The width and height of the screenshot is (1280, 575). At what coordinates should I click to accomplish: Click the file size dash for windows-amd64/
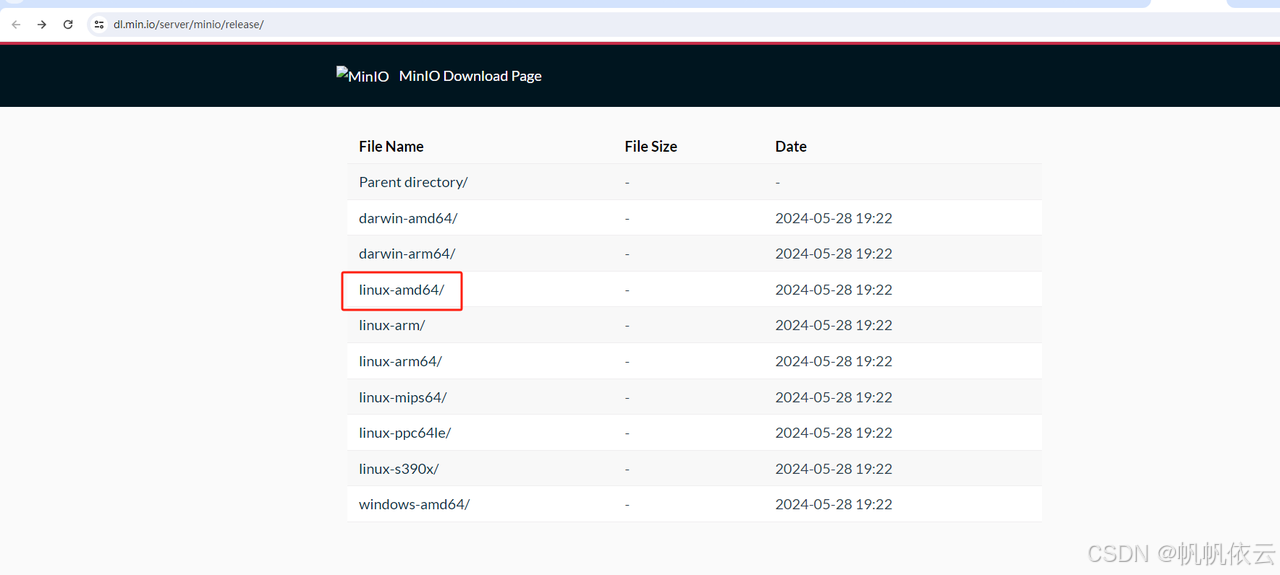627,505
